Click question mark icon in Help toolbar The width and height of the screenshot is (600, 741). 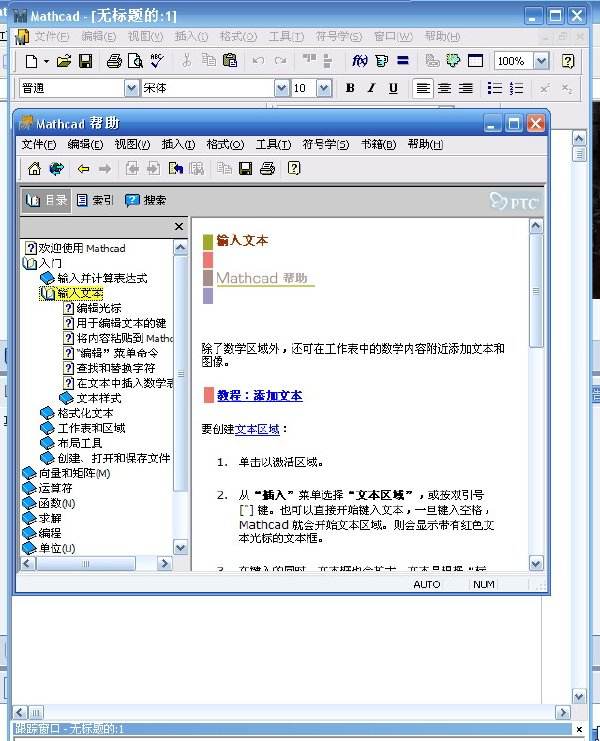click(x=294, y=168)
